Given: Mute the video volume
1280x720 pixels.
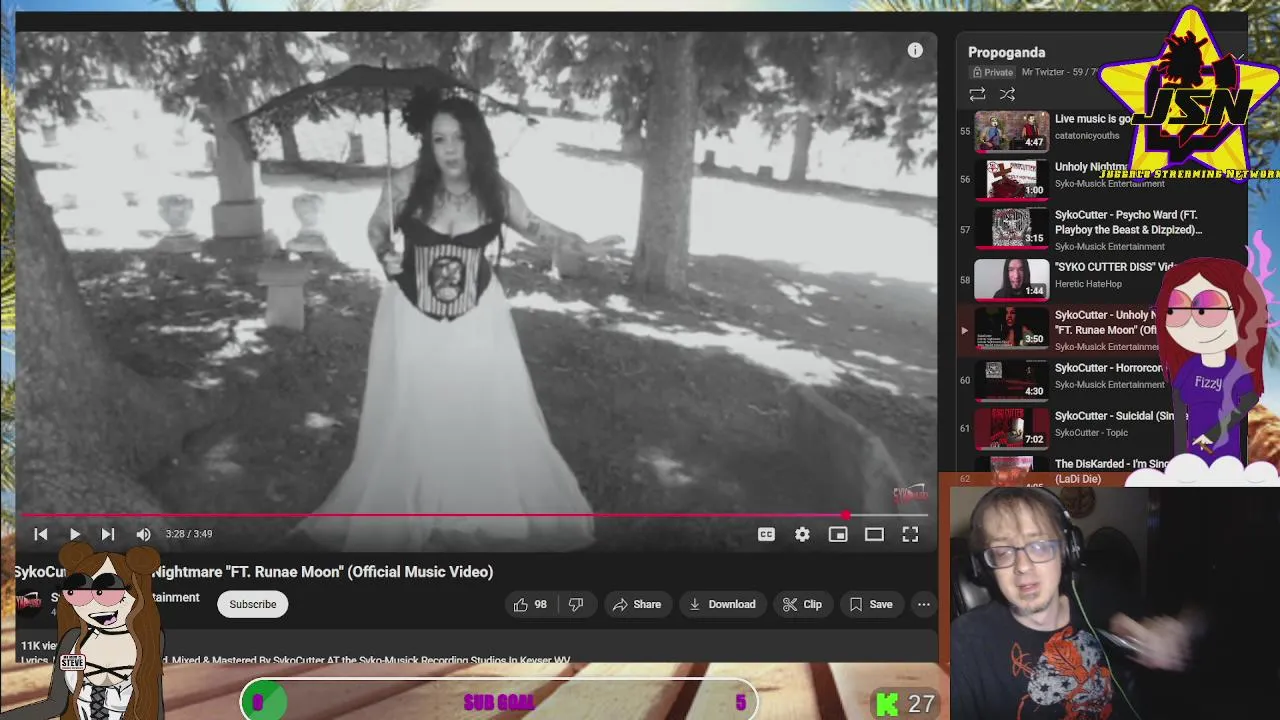Looking at the screenshot, I should coord(143,534).
